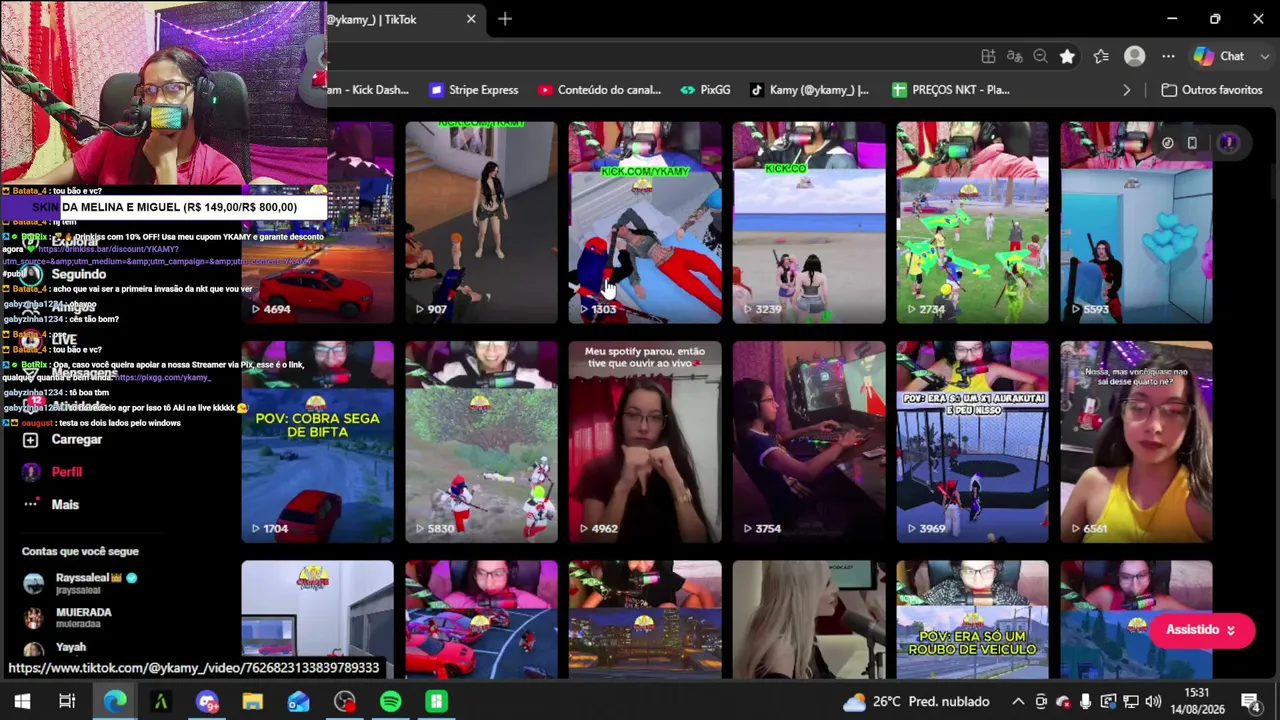This screenshot has height=720, width=1280.
Task: Open the video with 3754 views
Action: point(809,442)
